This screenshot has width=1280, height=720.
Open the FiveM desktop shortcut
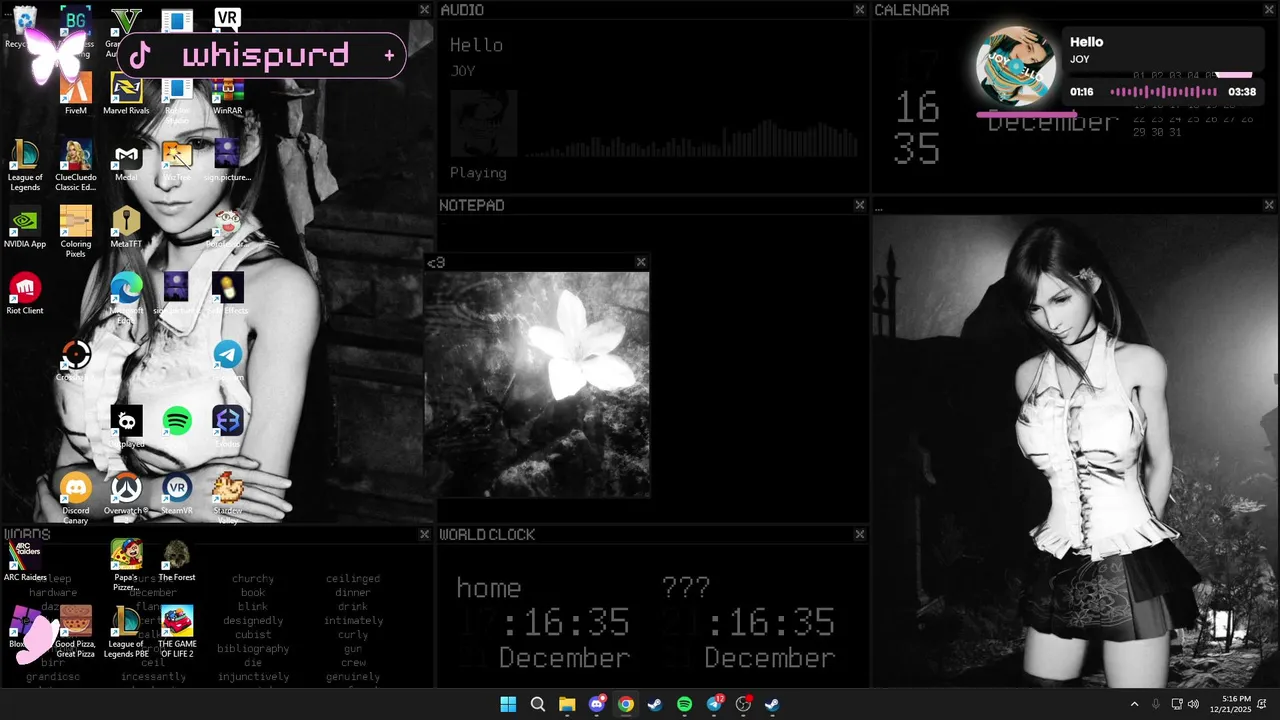tap(75, 93)
